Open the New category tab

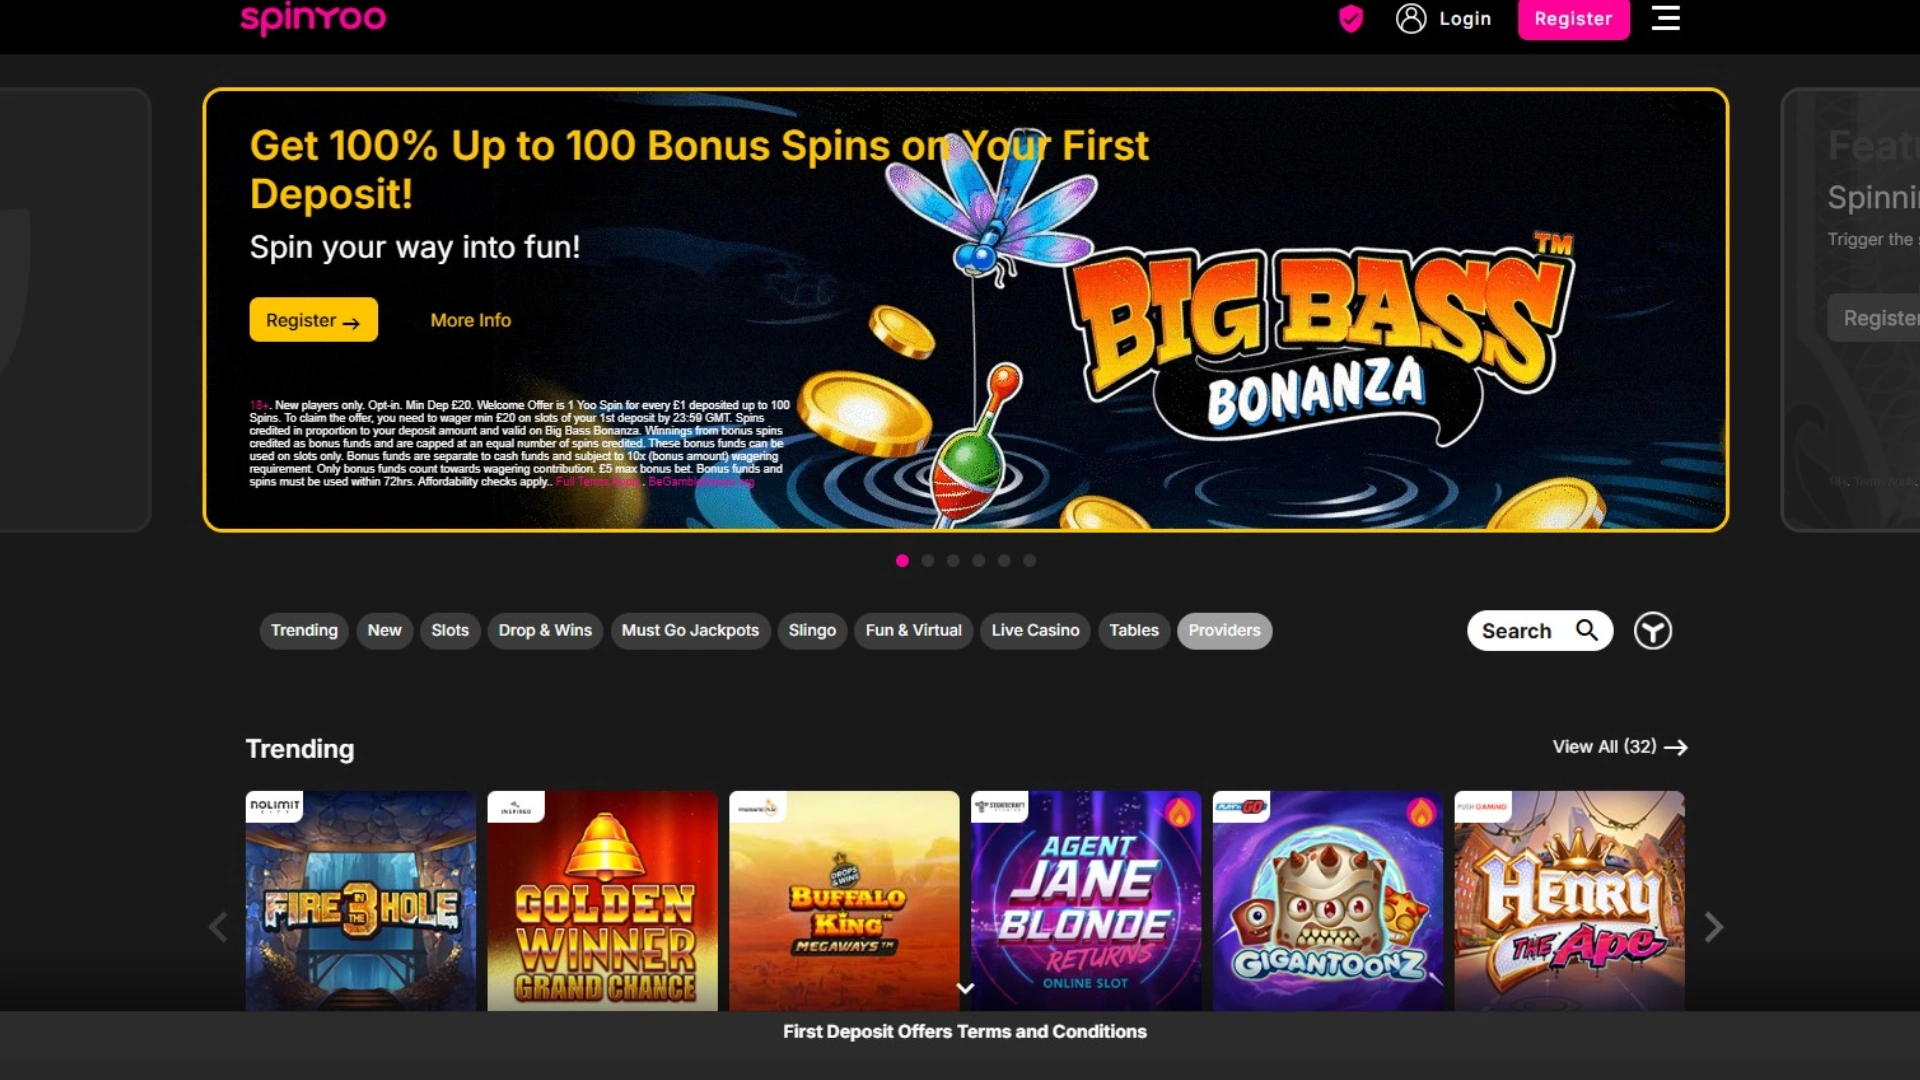coord(384,631)
